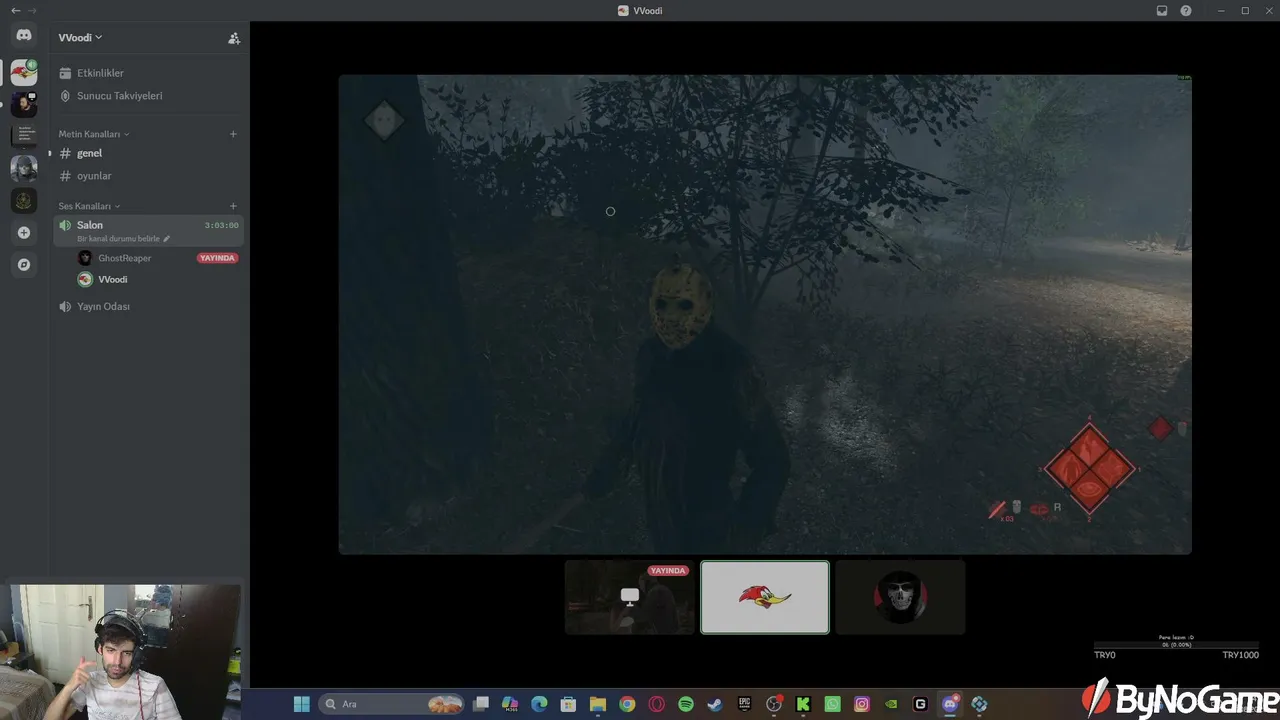The image size is (1280, 720).
Task: Click "Bir kanal durumu belirle" status text
Action: coord(119,239)
